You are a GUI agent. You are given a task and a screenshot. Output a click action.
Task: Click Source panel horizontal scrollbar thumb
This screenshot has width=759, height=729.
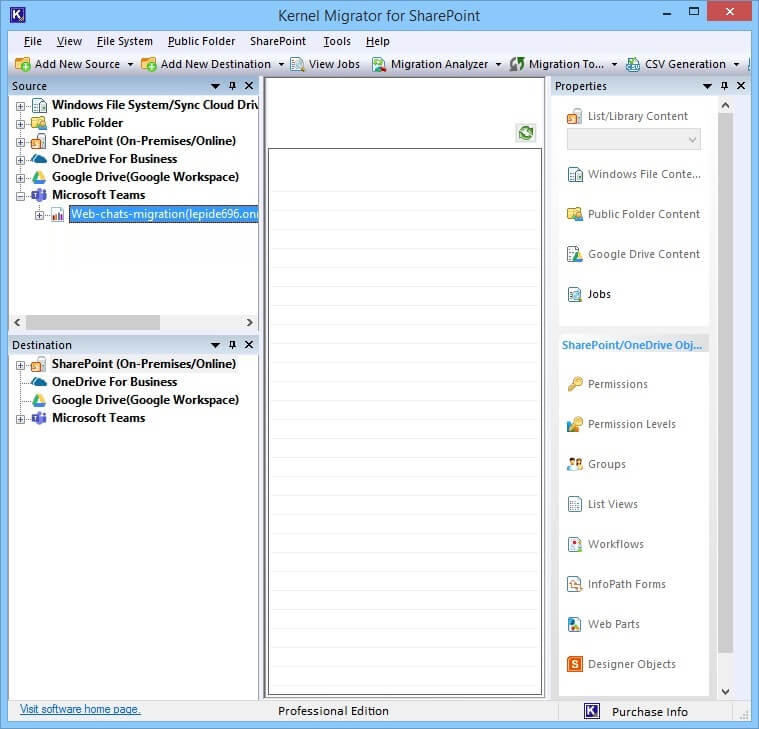click(93, 322)
